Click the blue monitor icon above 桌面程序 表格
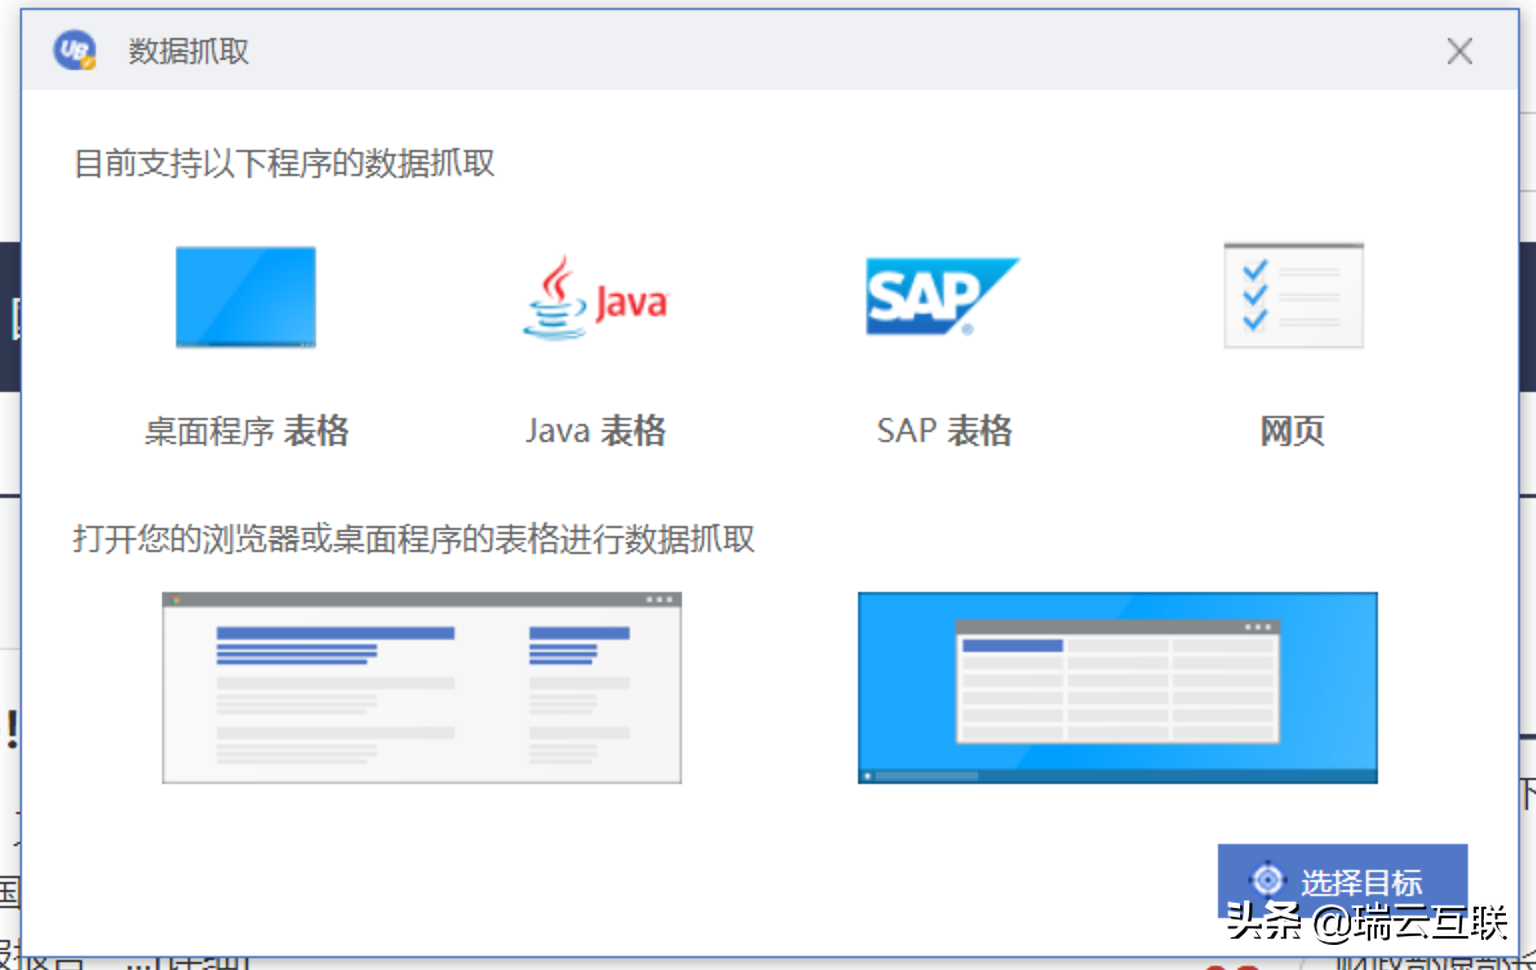This screenshot has width=1536, height=970. [244, 297]
